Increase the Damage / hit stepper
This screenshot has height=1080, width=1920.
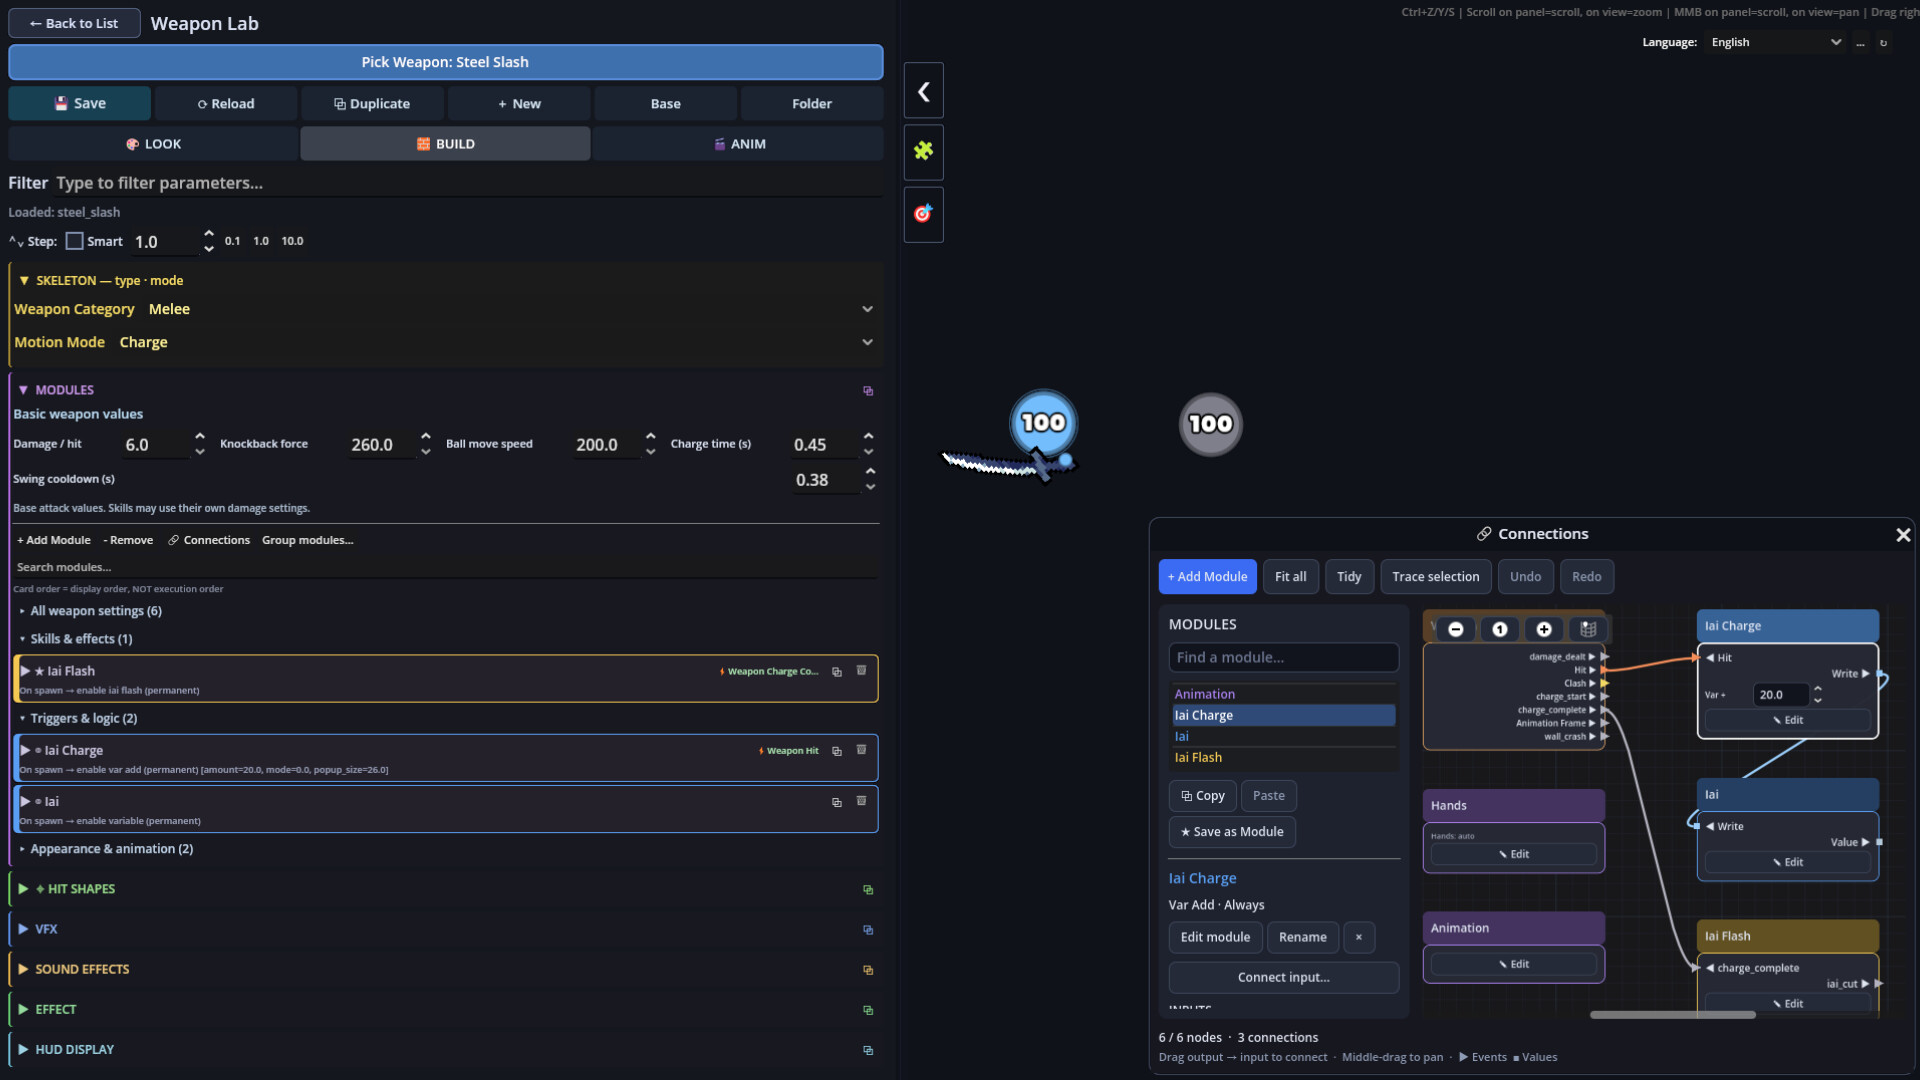click(x=200, y=437)
